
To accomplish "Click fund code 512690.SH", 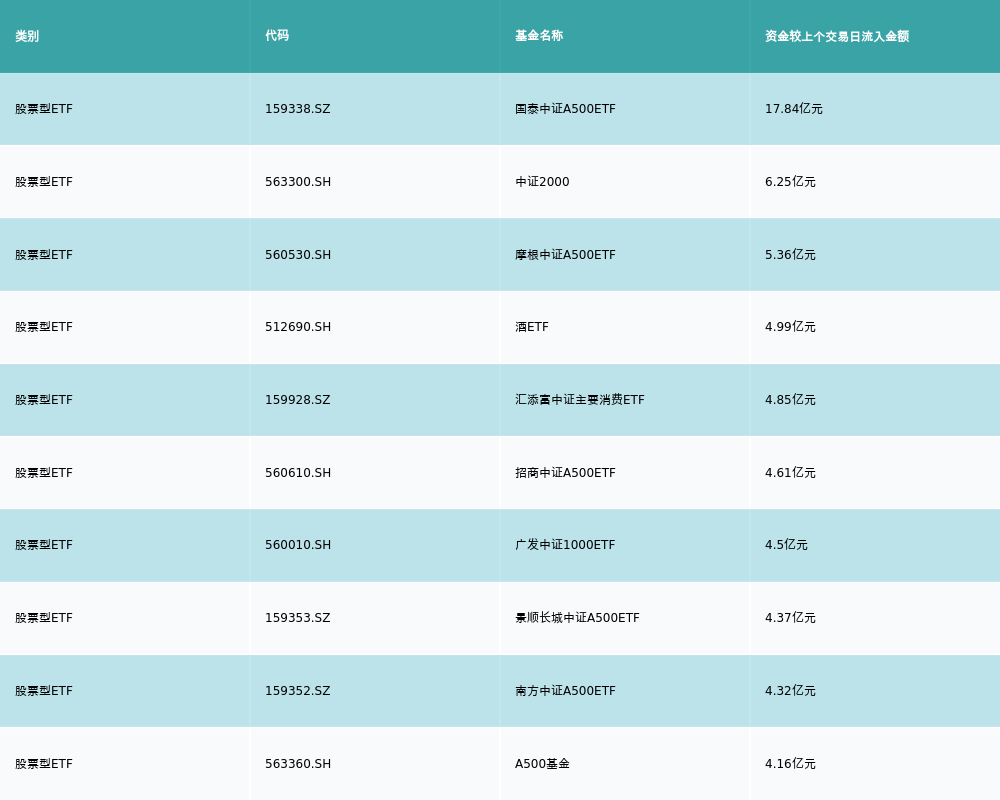I will 297,327.
